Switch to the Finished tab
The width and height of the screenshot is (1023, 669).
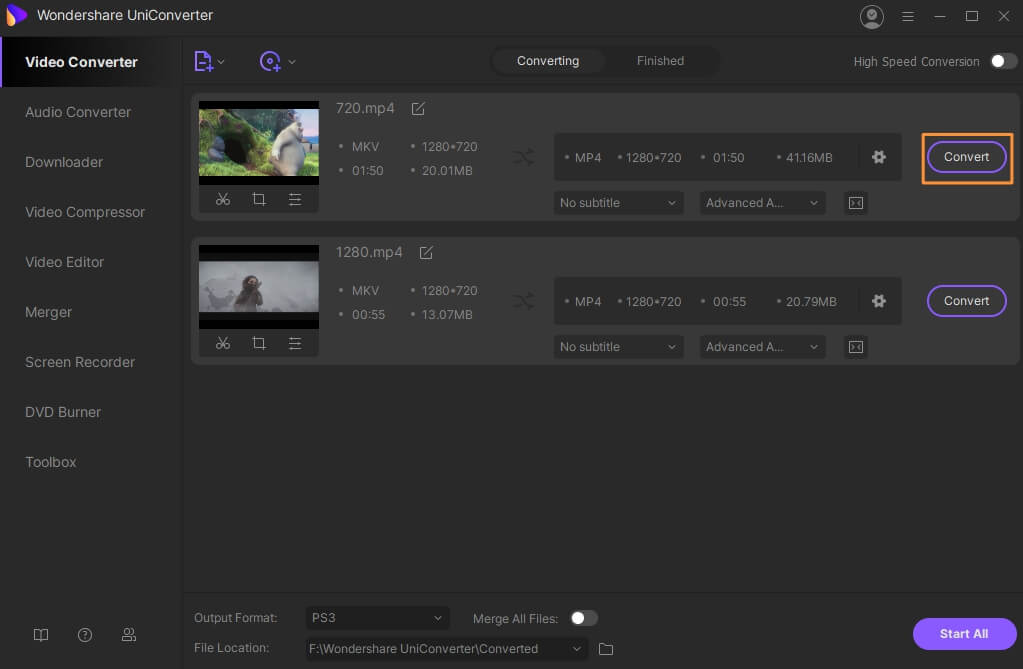tap(660, 61)
